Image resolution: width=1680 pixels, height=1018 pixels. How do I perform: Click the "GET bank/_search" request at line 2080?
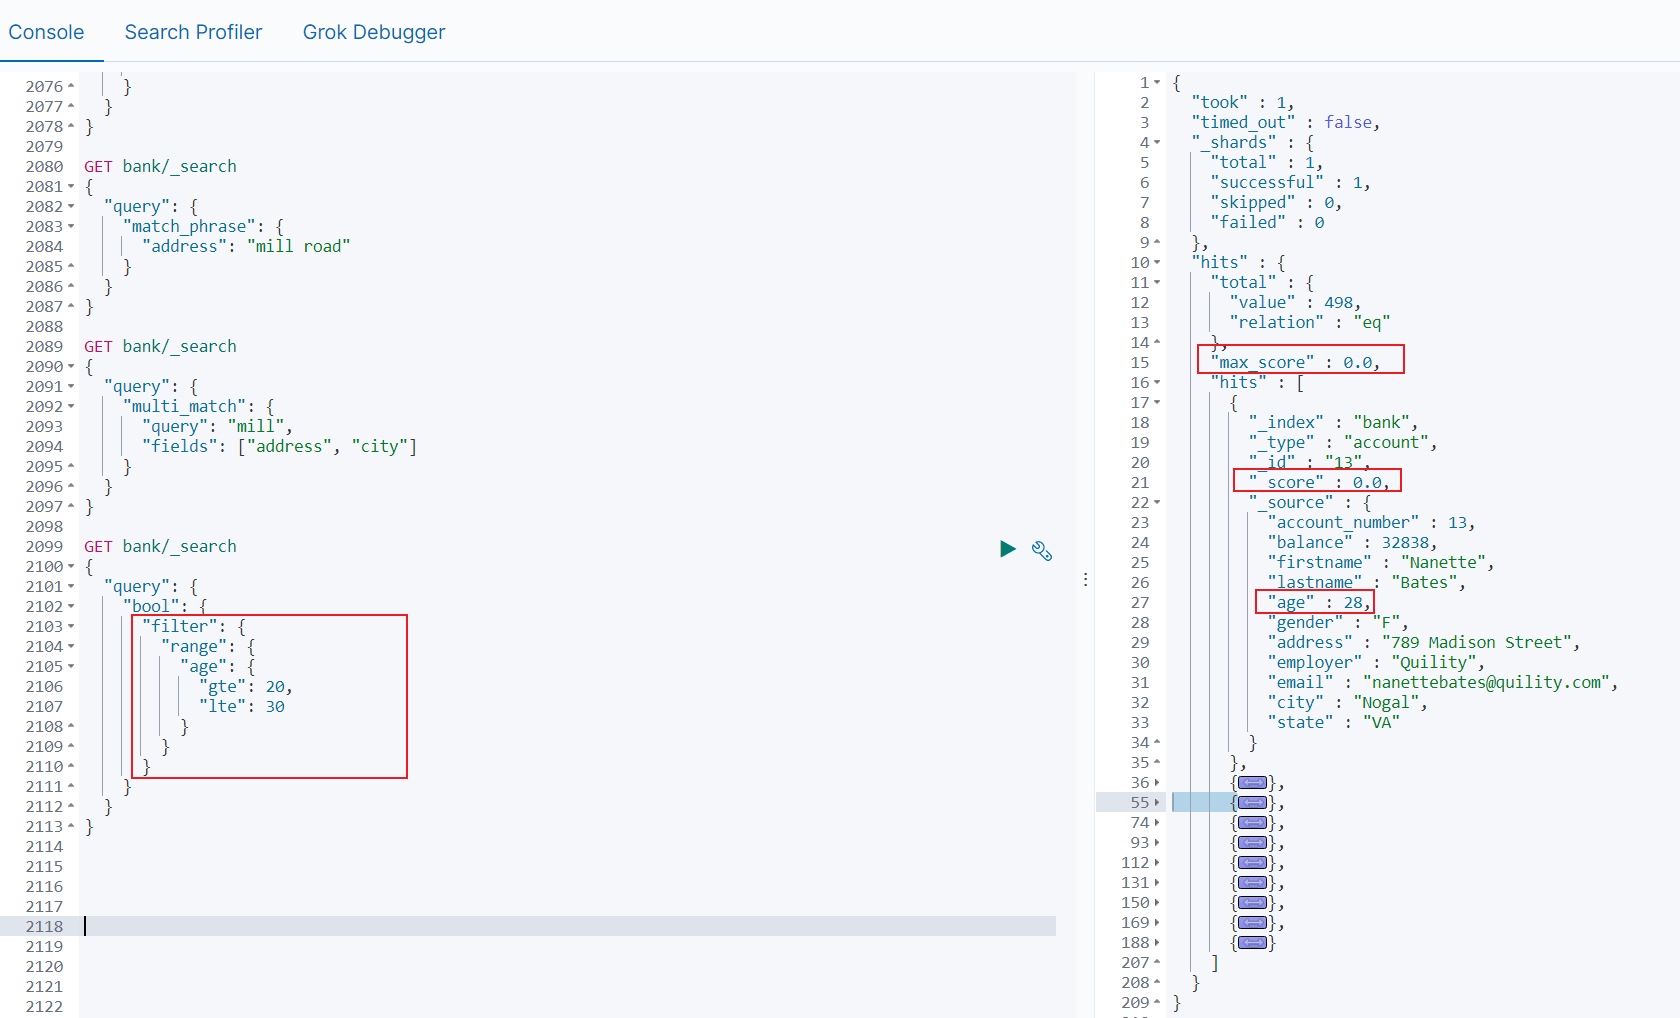160,166
